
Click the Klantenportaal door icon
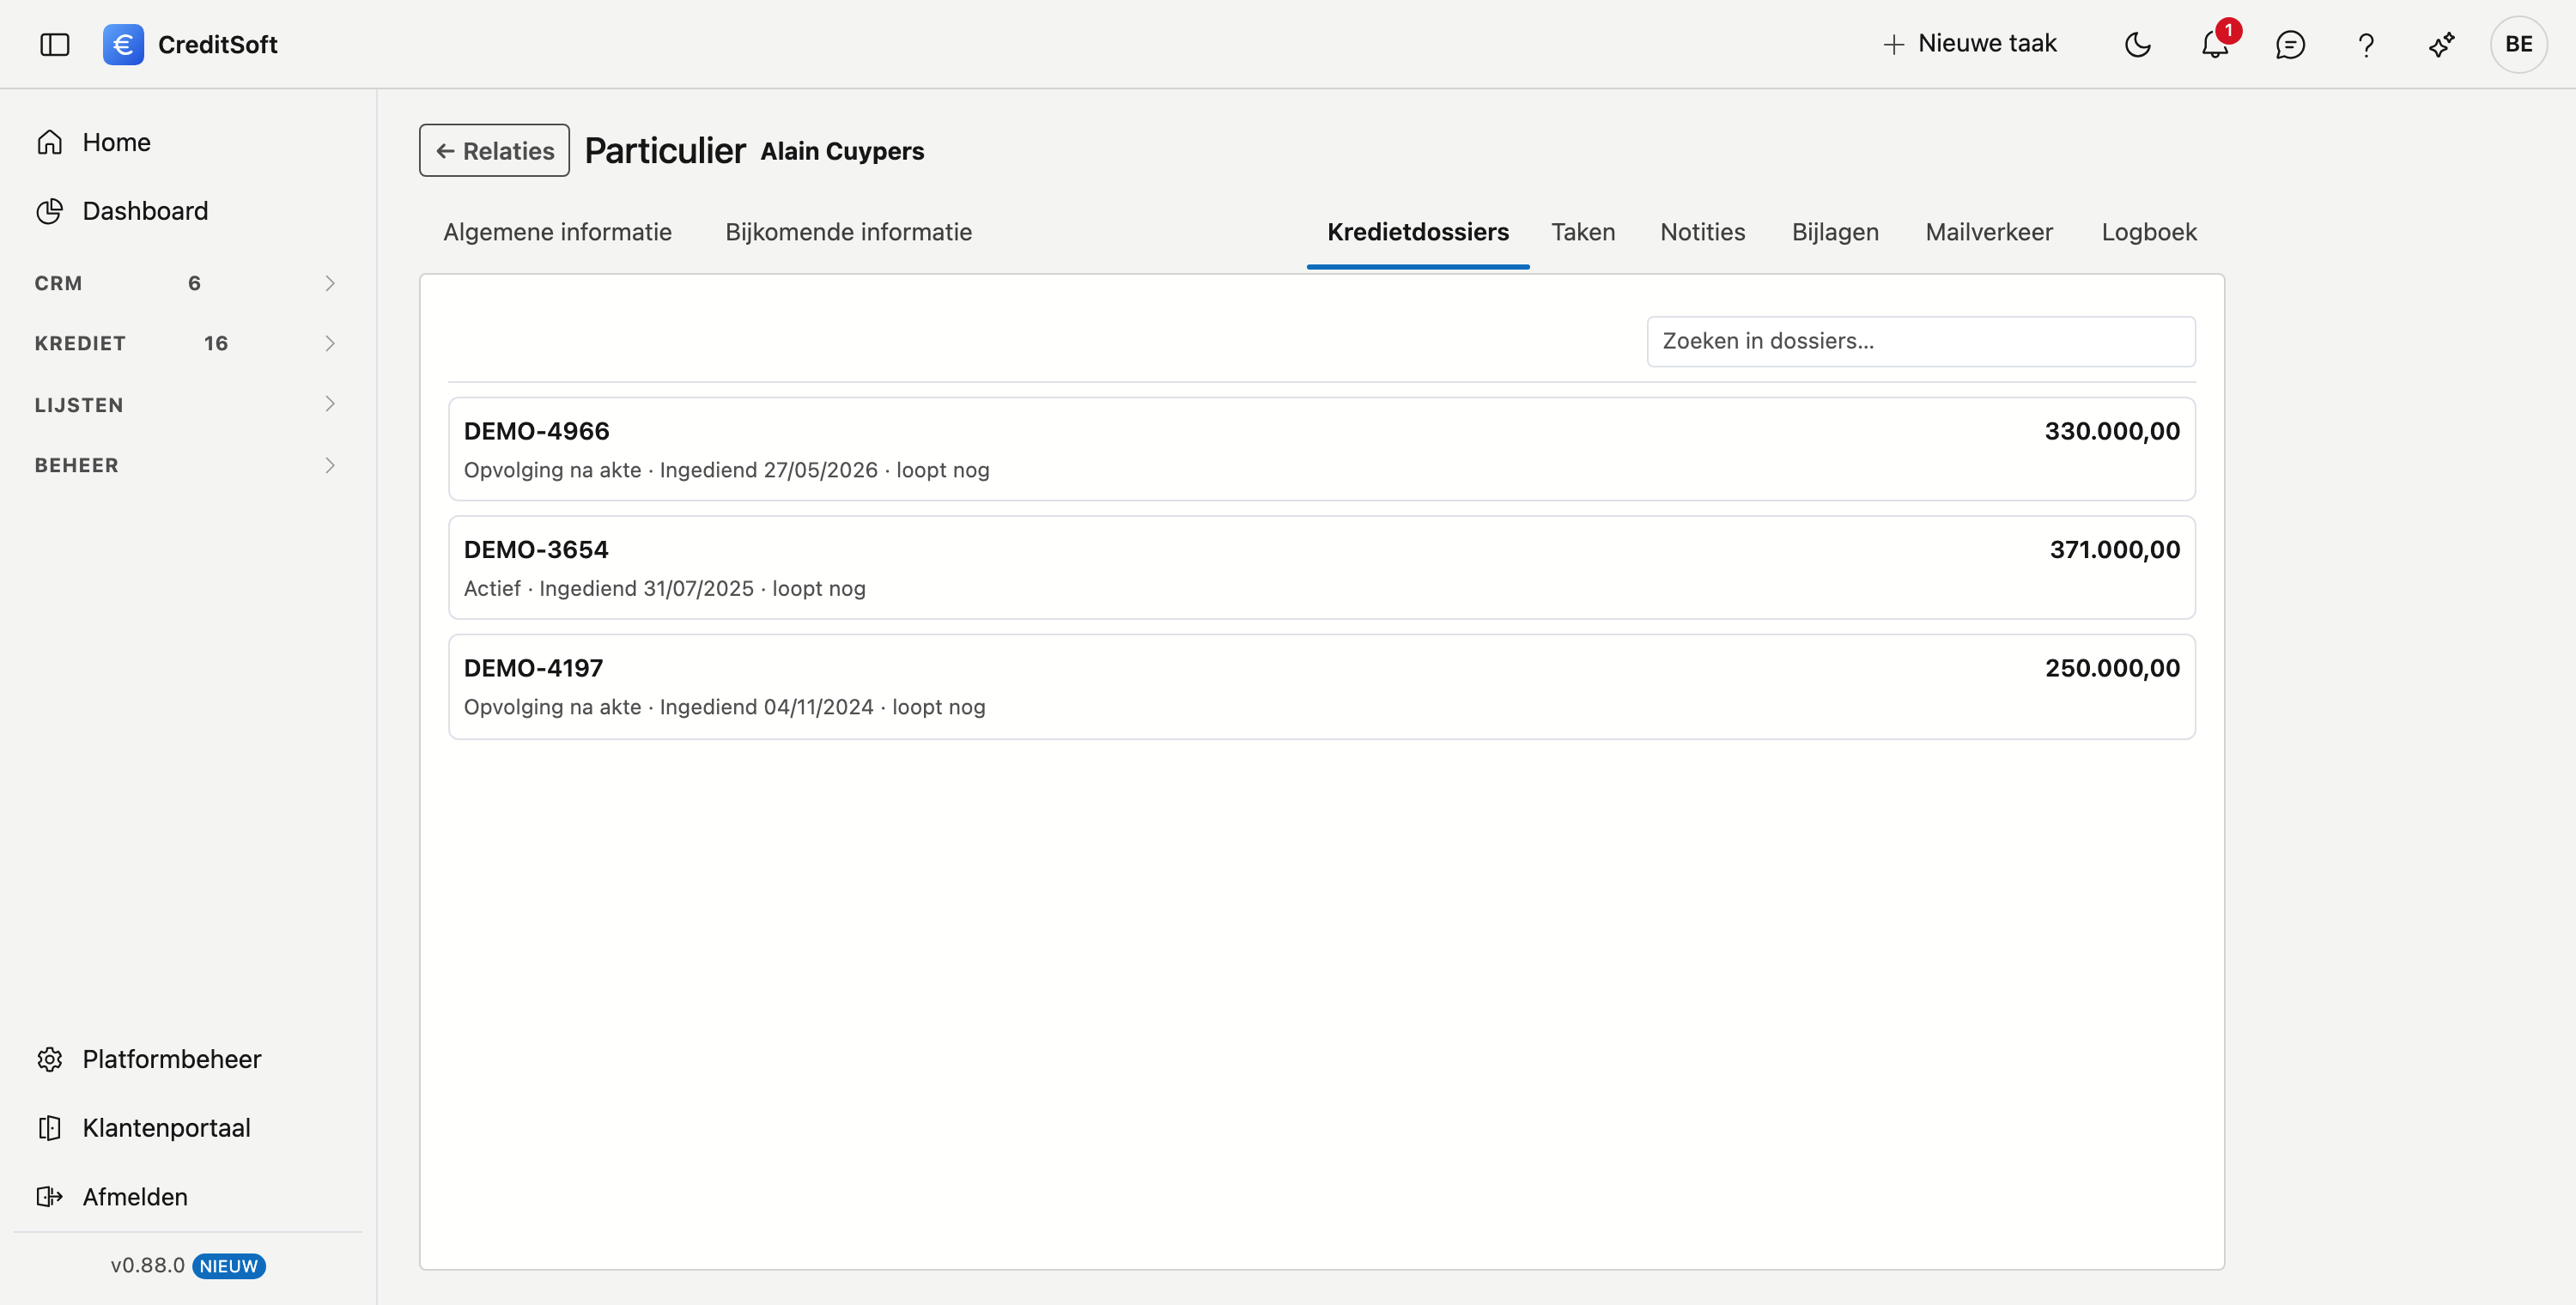pyautogui.click(x=50, y=1128)
